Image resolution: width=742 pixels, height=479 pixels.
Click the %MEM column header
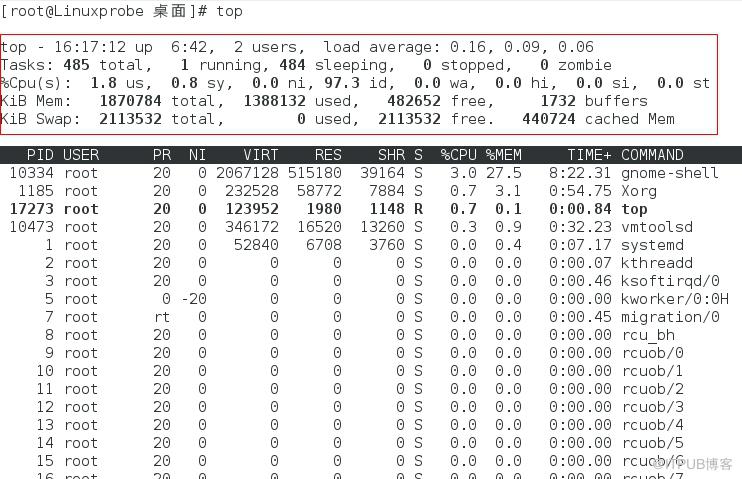504,155
